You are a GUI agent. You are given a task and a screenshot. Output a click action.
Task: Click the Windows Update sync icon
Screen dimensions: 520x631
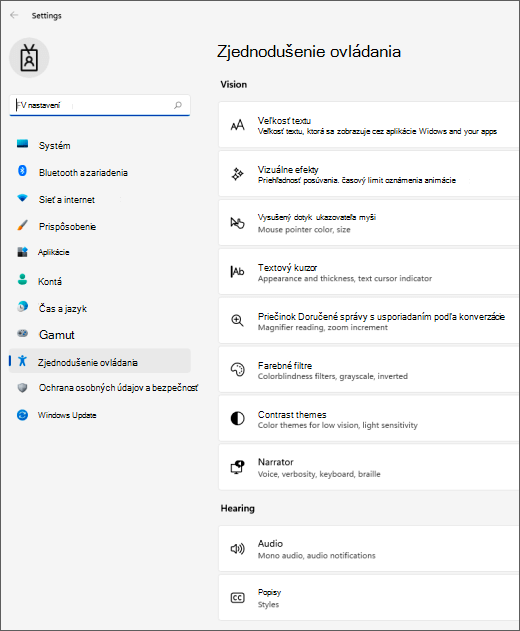point(23,415)
